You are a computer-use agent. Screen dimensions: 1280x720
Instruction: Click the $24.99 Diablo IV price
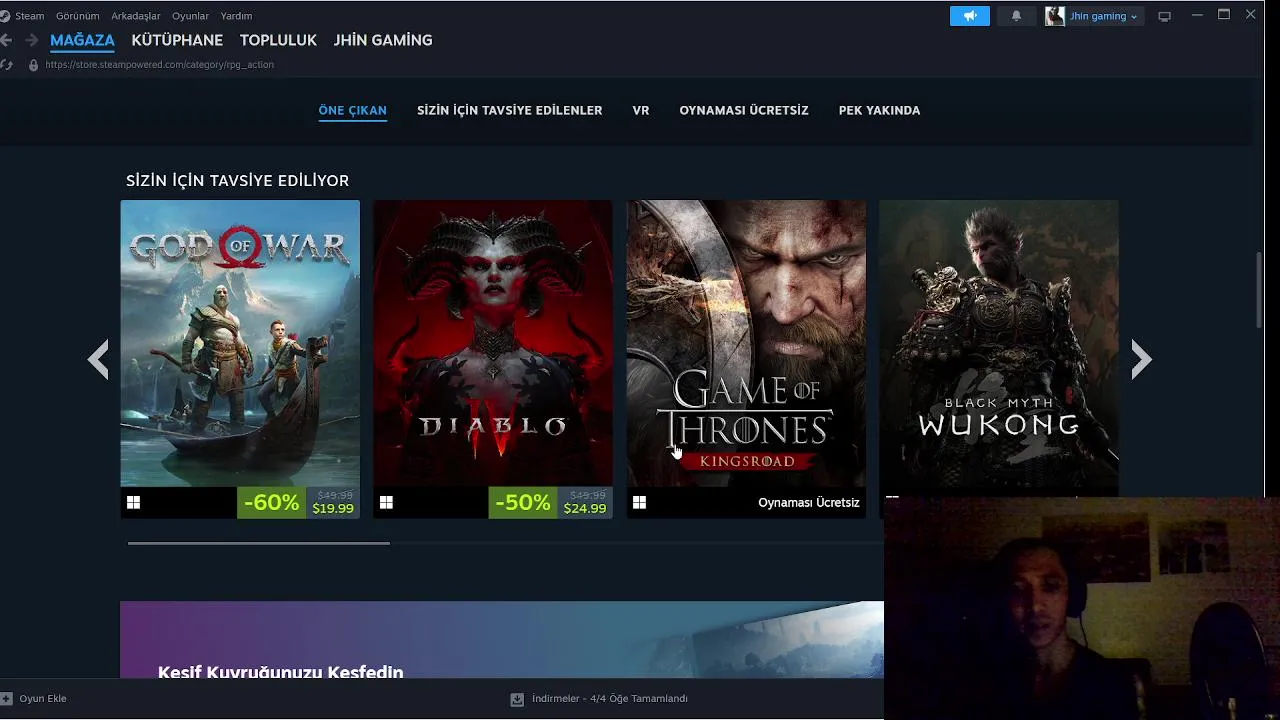pyautogui.click(x=585, y=509)
